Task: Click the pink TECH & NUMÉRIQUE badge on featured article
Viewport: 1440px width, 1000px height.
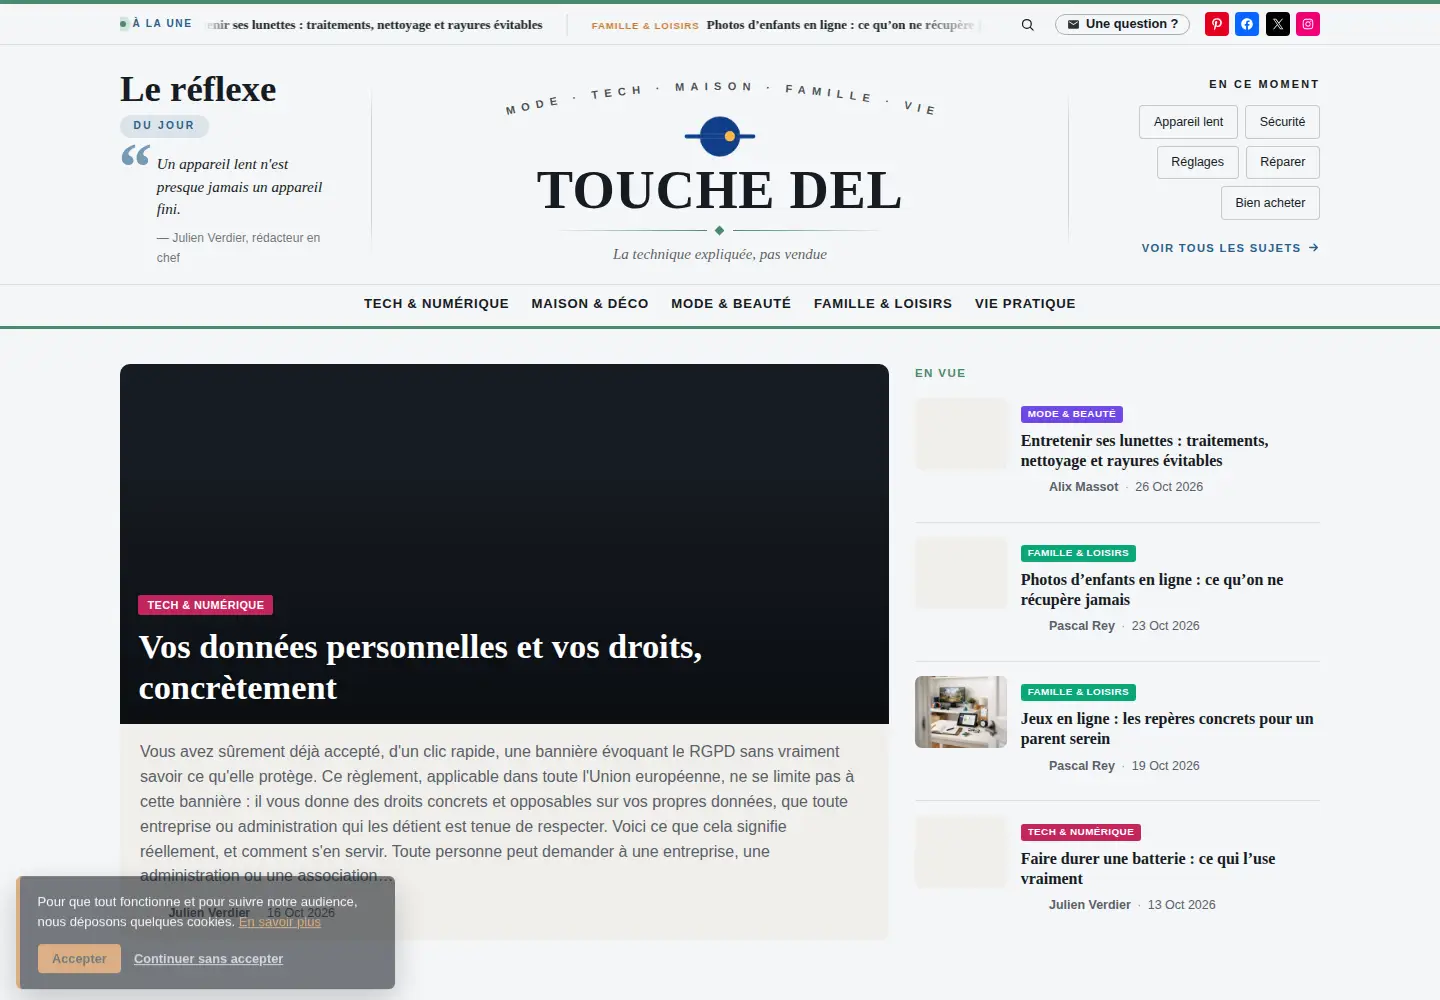Action: point(205,605)
